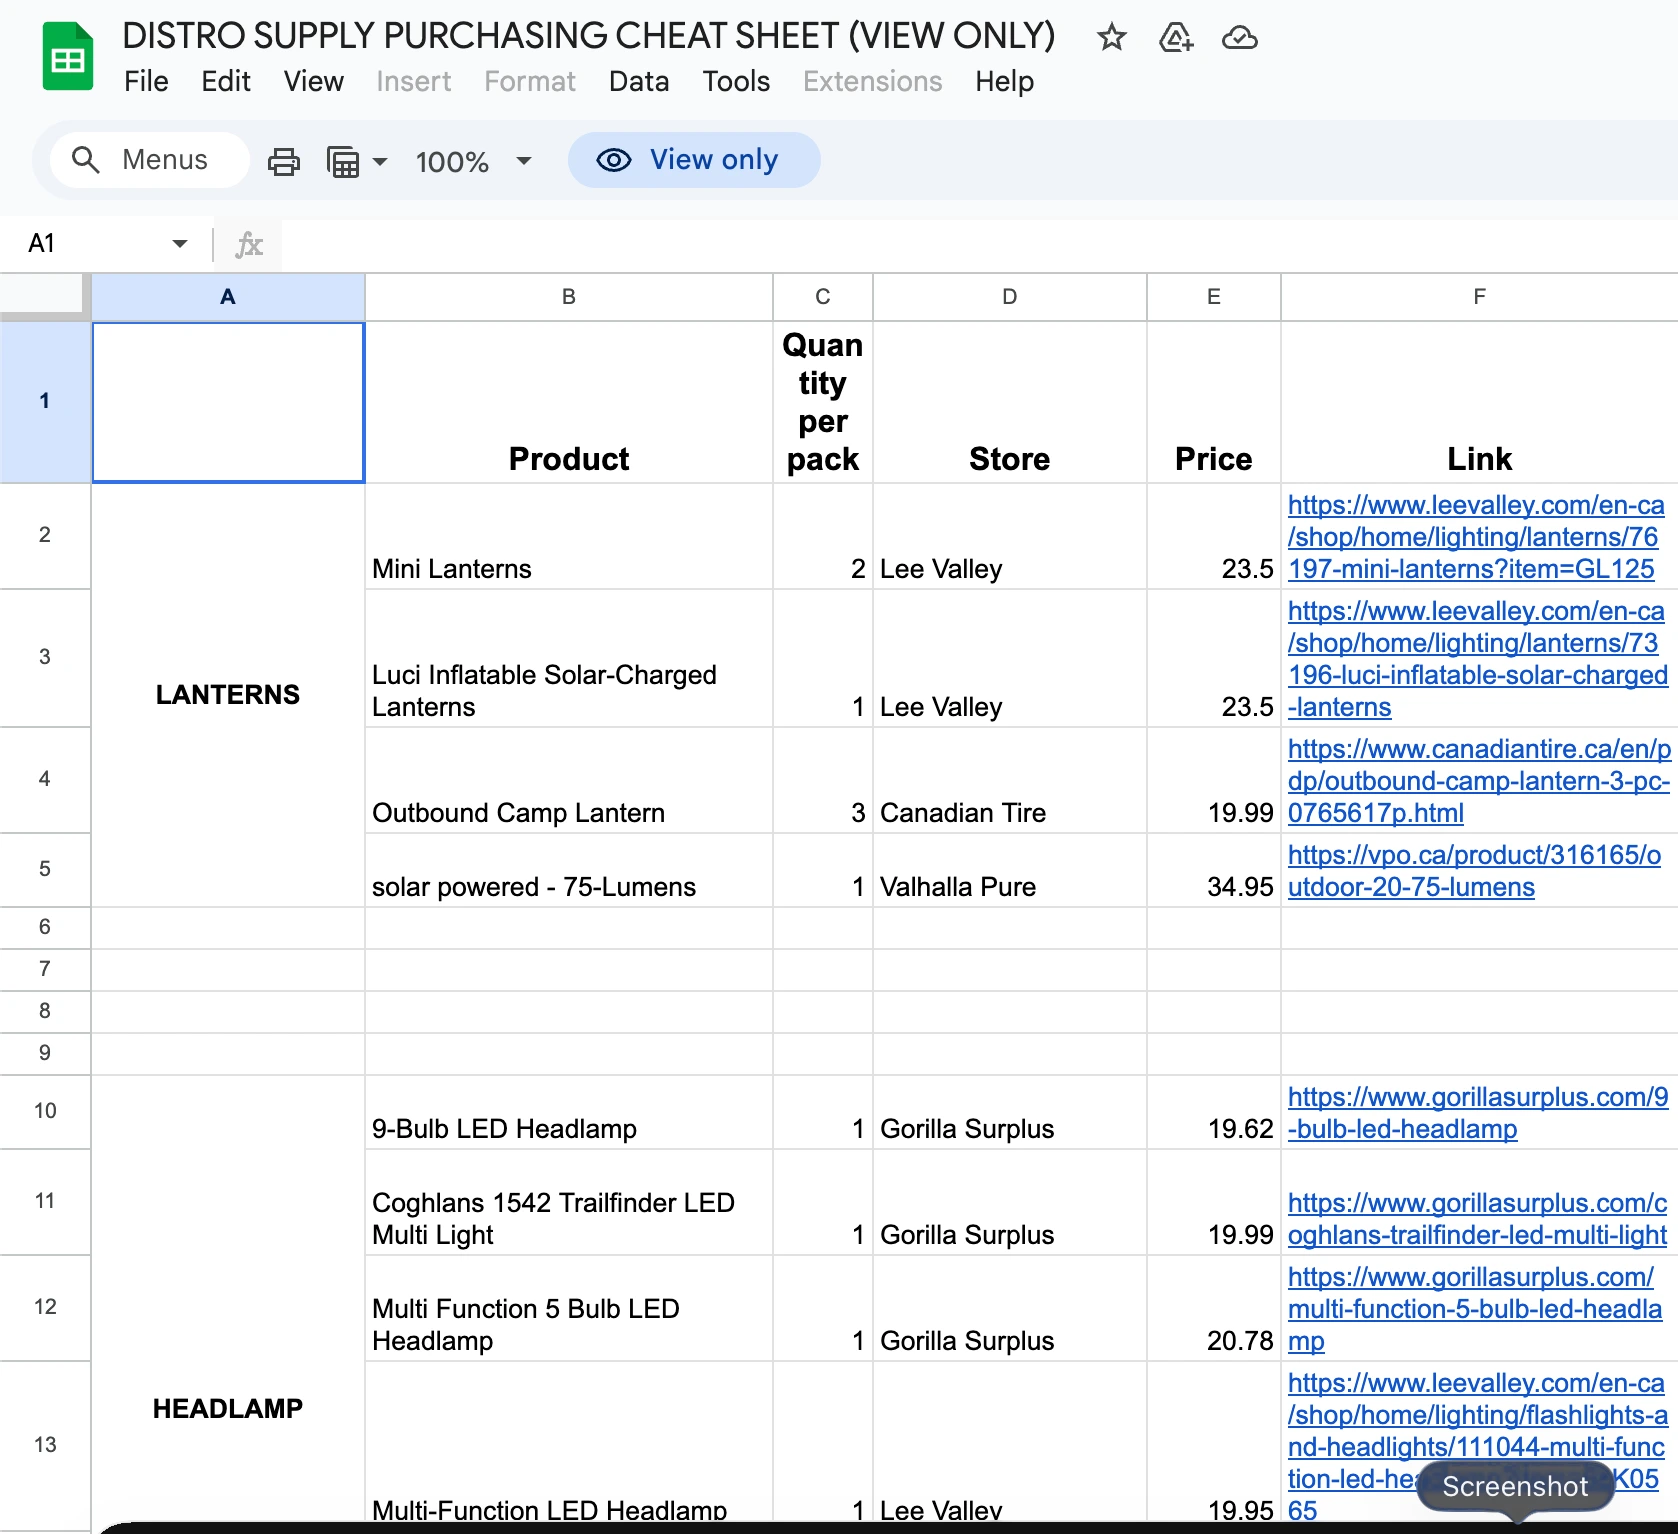Screen dimensions: 1678x1534
Task: Open Coghlans trailfinder multi-light link
Action: [1478, 1219]
